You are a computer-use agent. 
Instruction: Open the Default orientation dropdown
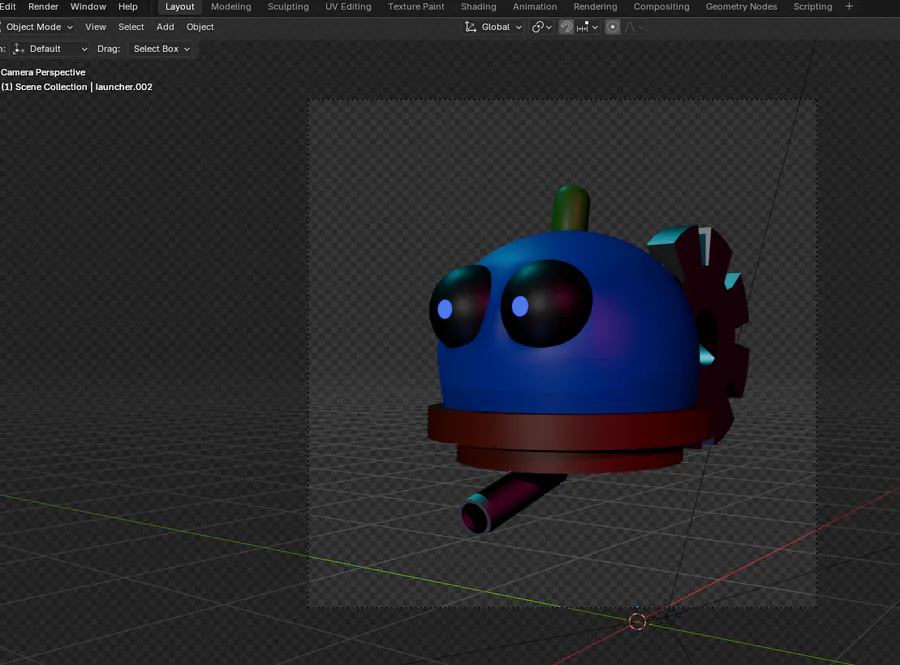point(50,49)
